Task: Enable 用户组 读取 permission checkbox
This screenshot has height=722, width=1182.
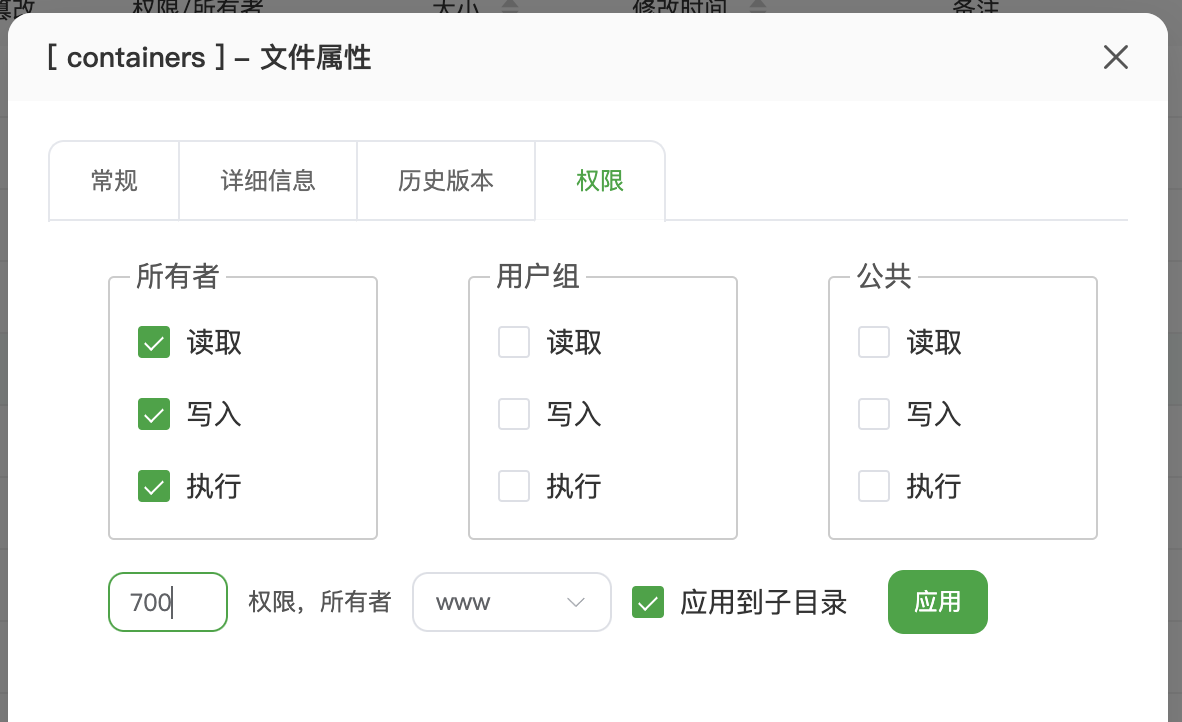Action: coord(514,343)
